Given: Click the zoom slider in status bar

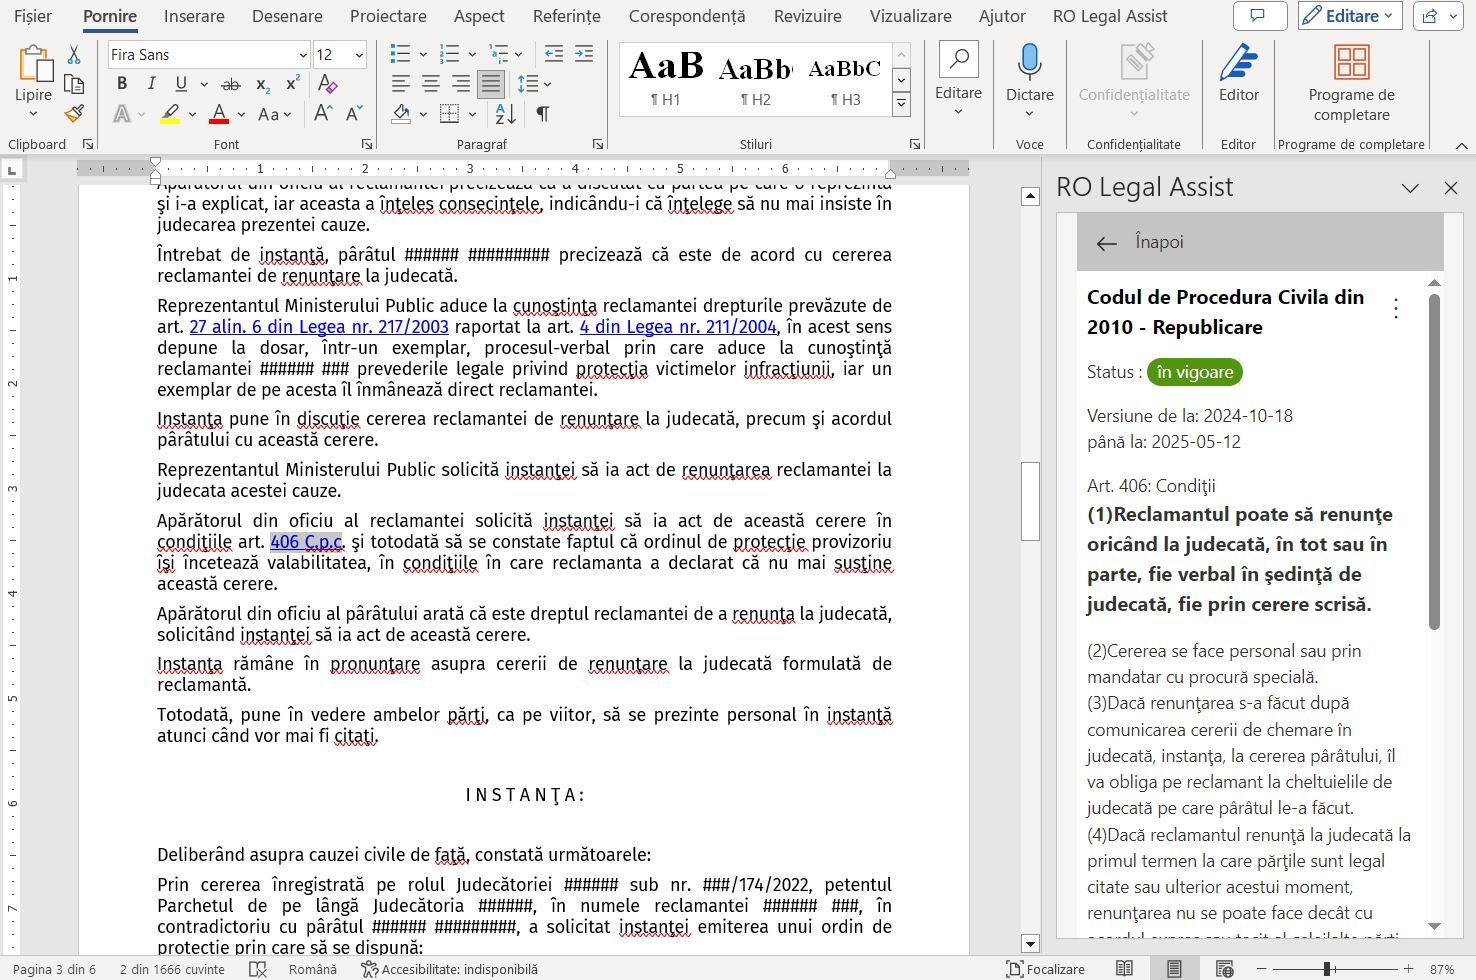Looking at the screenshot, I should tap(1327, 969).
